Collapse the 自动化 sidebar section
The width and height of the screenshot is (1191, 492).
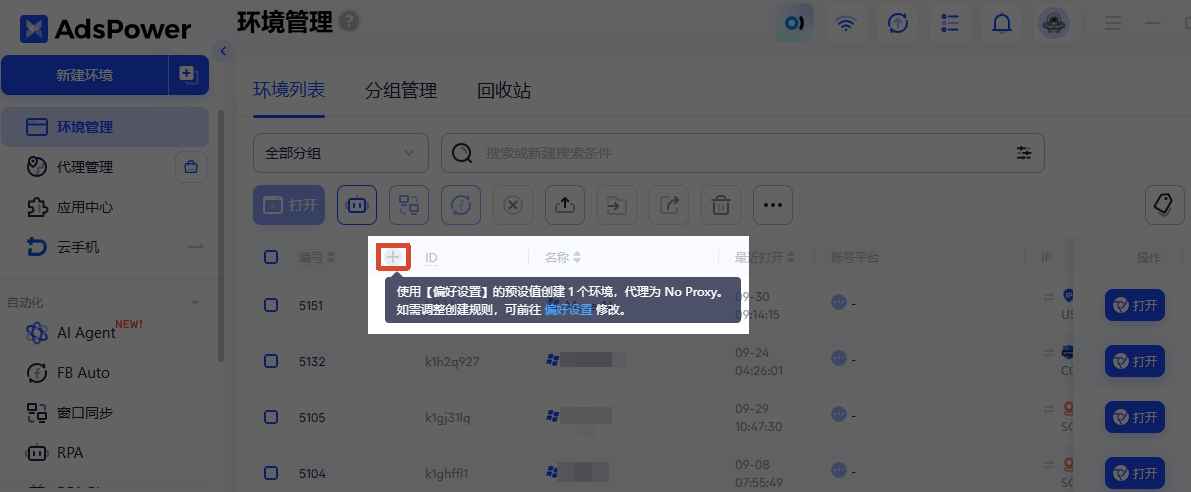tap(195, 303)
